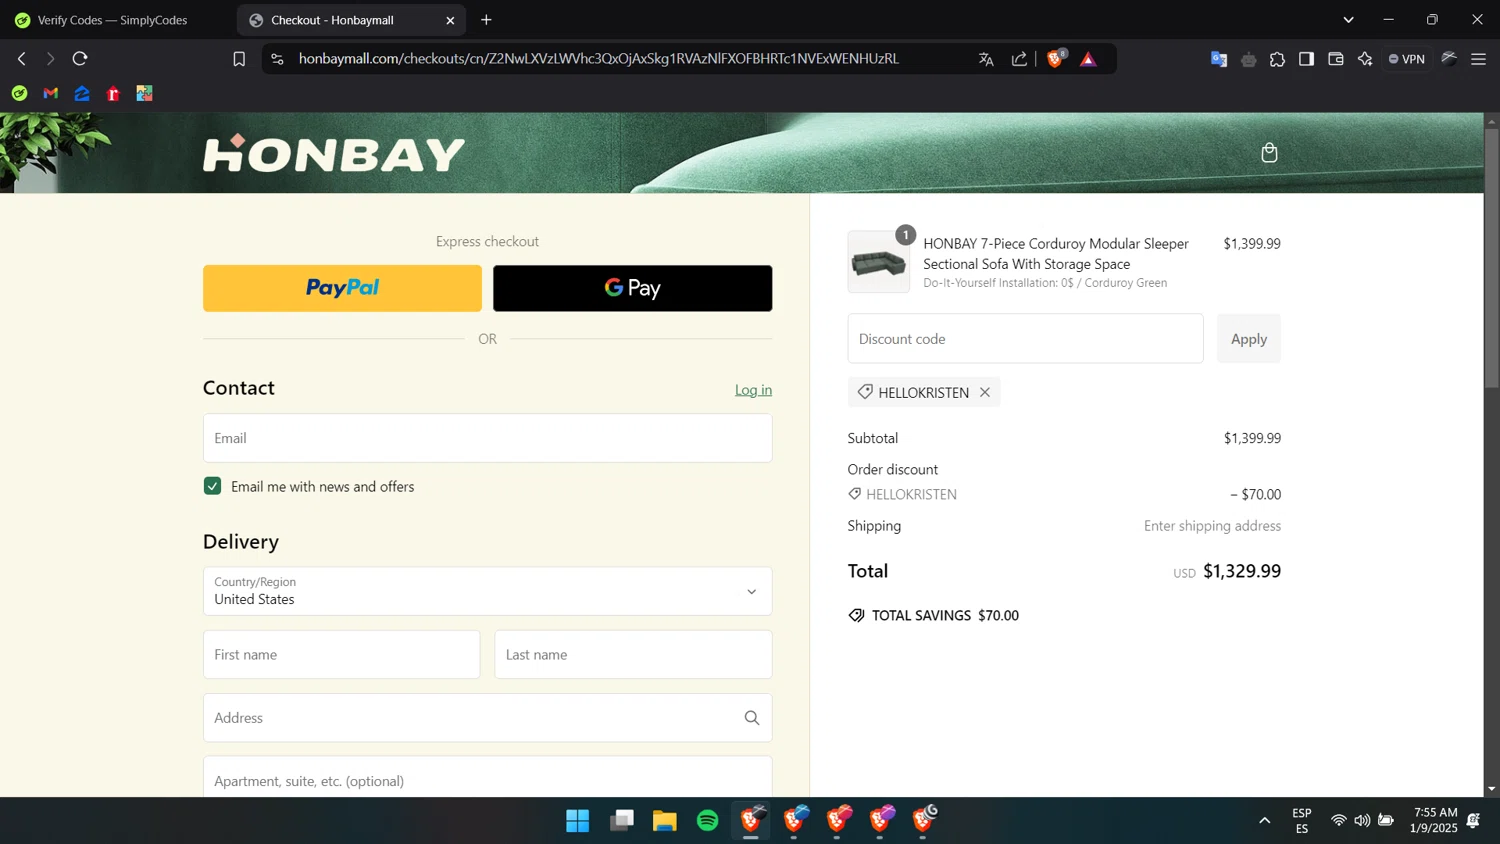This screenshot has height=844, width=1500.
Task: Pay with PayPal express checkout
Action: (342, 288)
